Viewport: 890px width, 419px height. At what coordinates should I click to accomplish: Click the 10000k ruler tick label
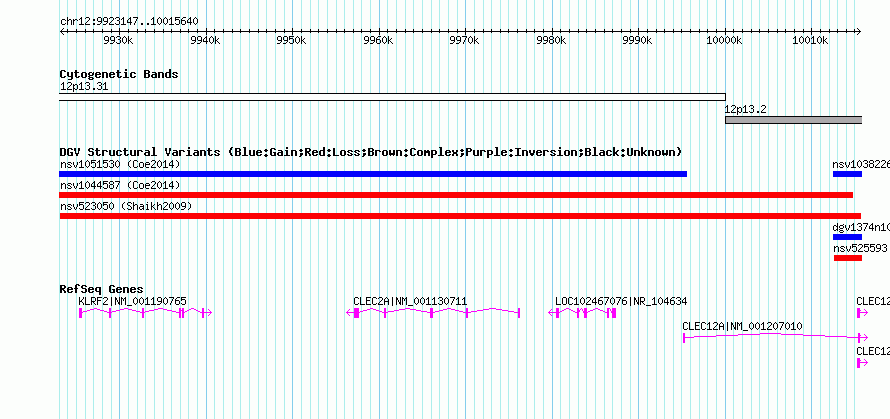[725, 41]
